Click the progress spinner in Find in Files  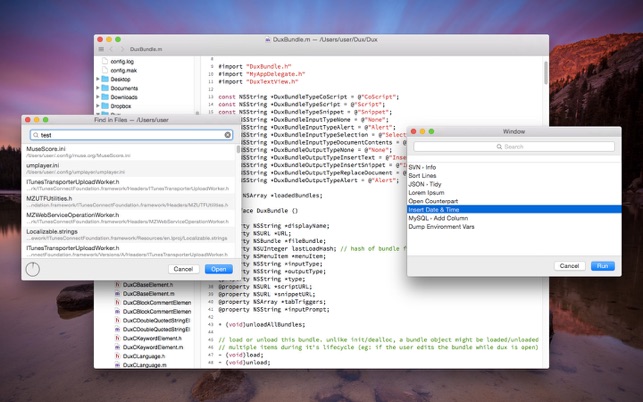[x=33, y=269]
